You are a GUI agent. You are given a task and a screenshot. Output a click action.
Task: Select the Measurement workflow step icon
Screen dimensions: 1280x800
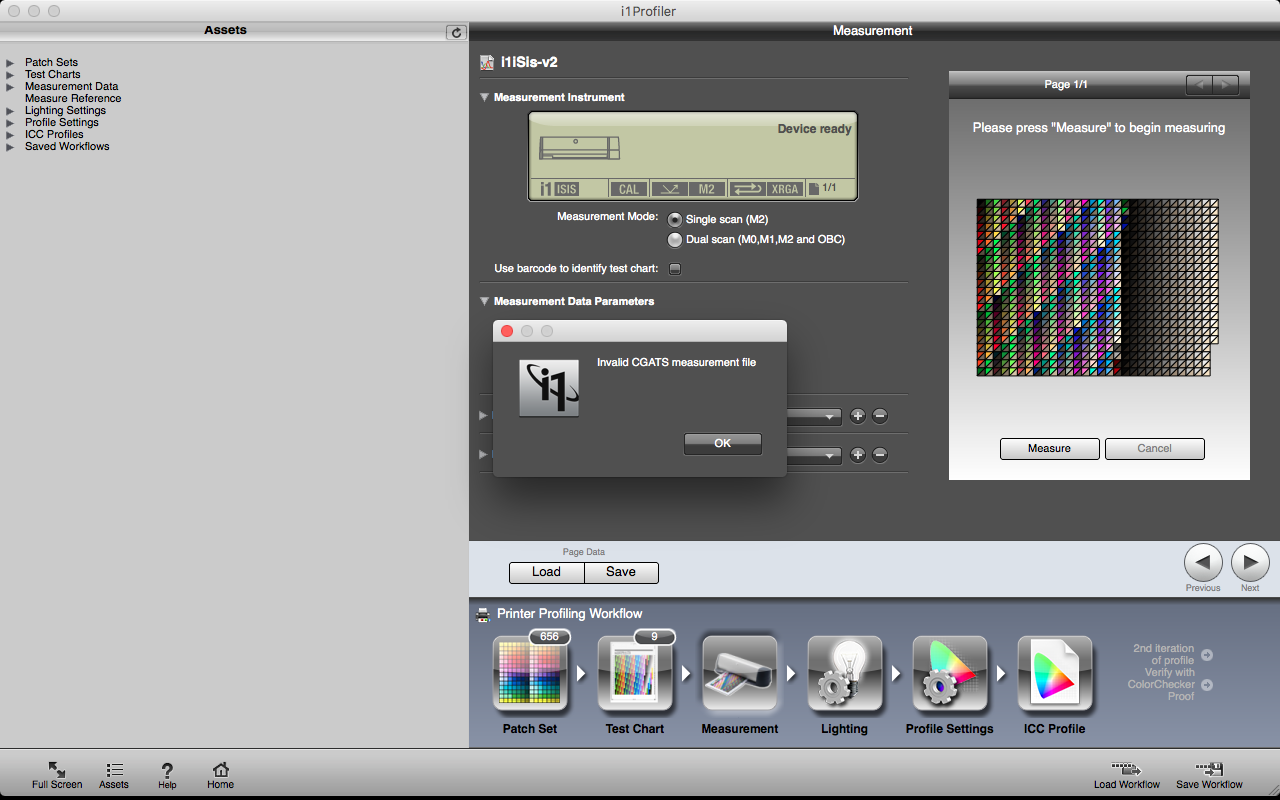(x=740, y=676)
